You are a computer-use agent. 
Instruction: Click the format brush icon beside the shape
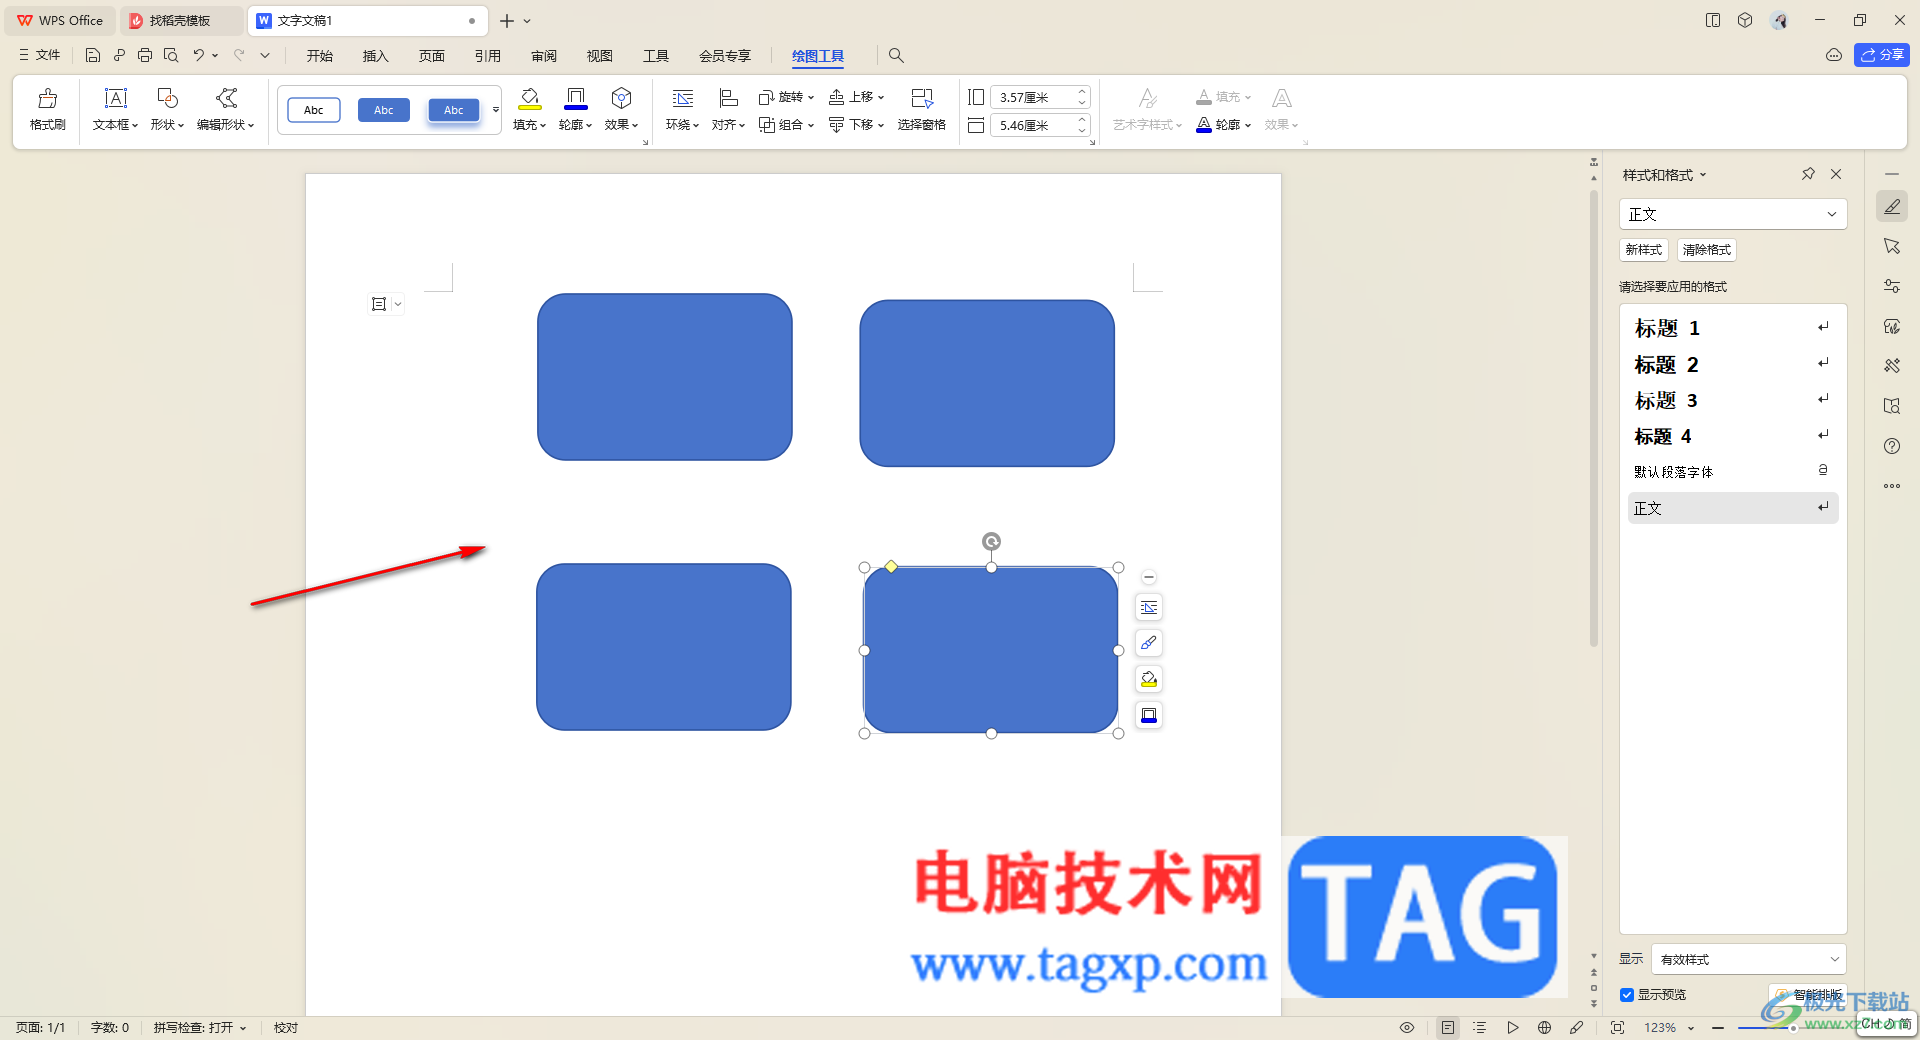1149,643
